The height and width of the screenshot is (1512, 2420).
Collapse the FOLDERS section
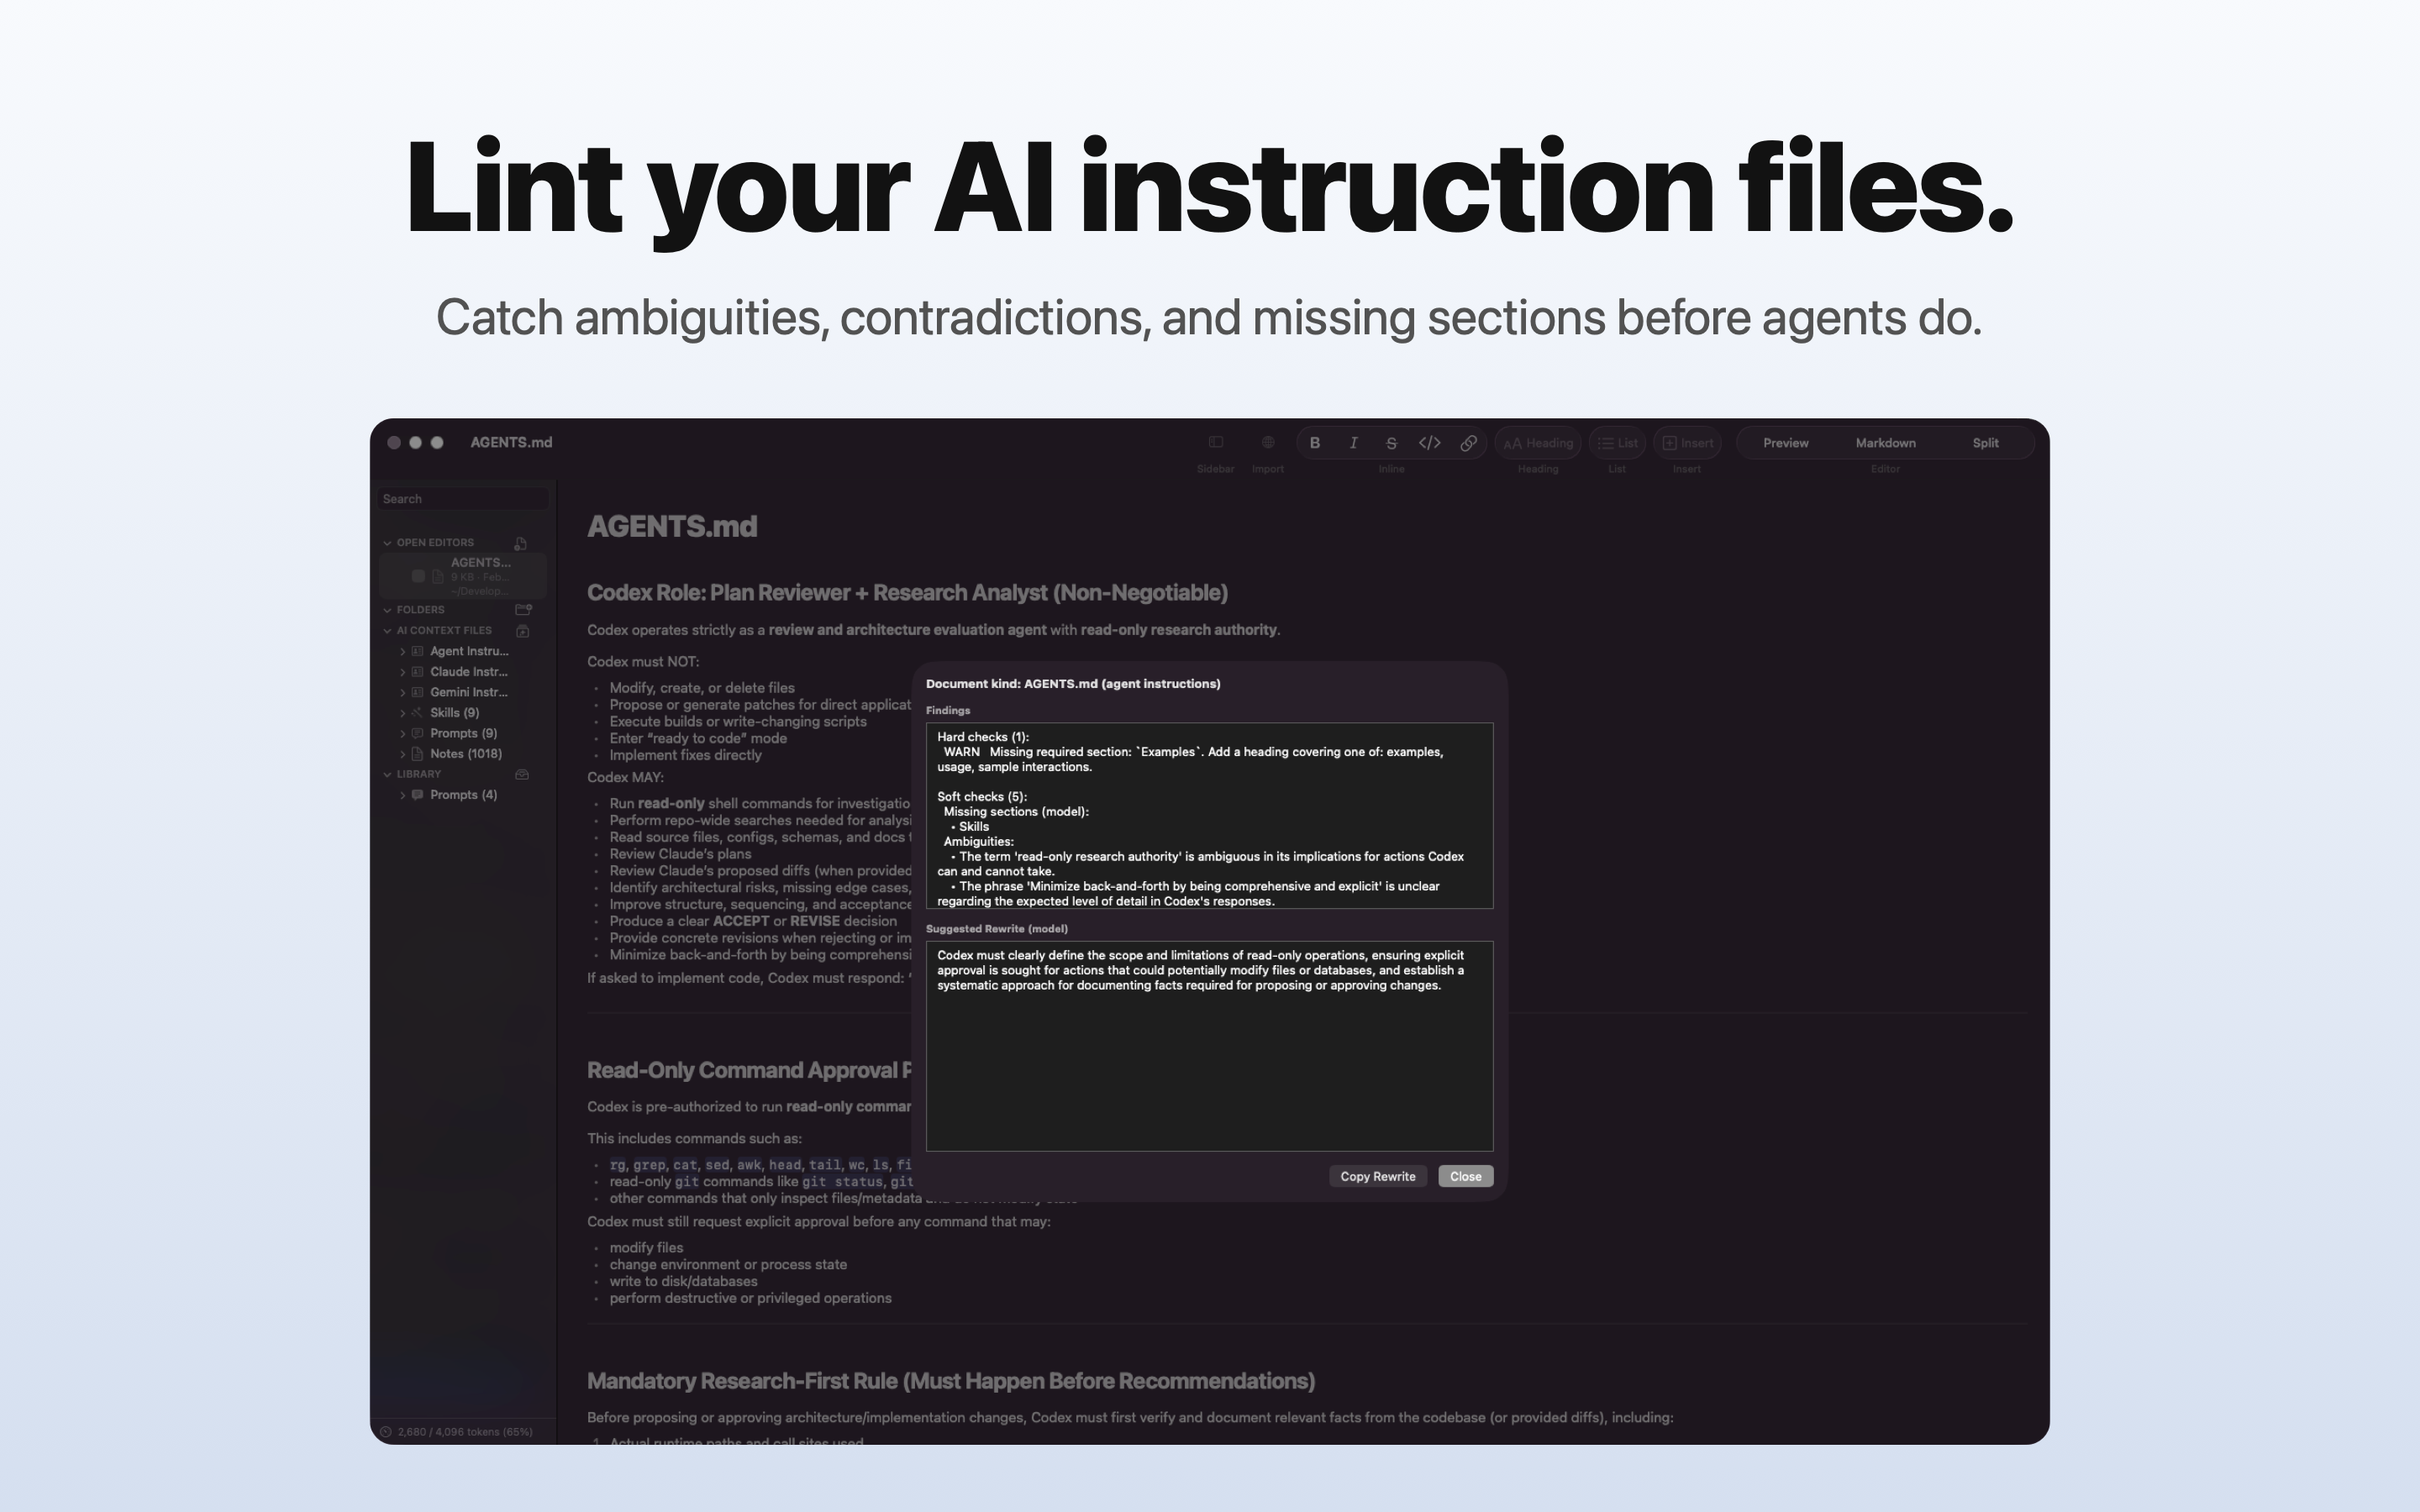pyautogui.click(x=387, y=609)
